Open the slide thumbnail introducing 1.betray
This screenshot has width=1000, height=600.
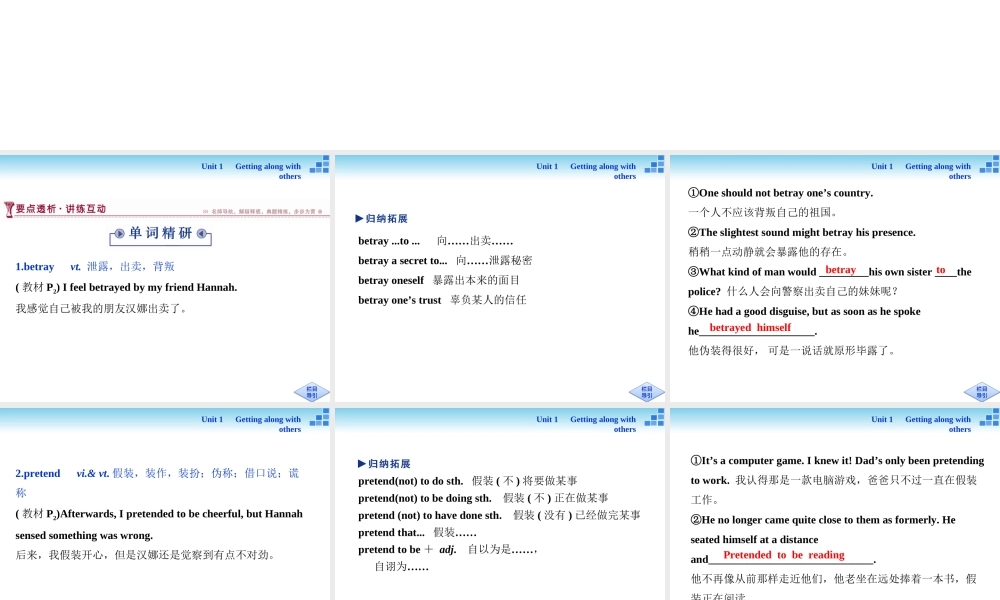165,278
